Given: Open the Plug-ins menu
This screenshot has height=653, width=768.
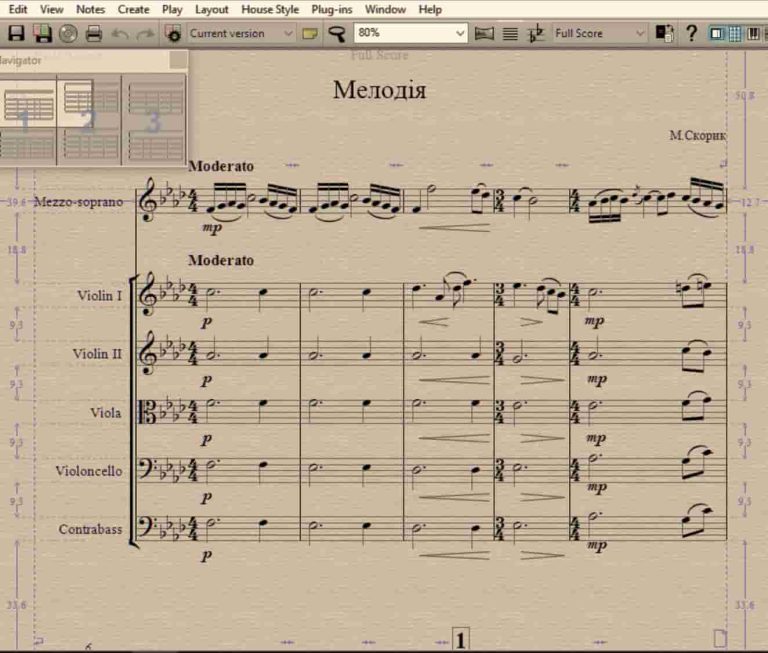Looking at the screenshot, I should click(x=332, y=9).
